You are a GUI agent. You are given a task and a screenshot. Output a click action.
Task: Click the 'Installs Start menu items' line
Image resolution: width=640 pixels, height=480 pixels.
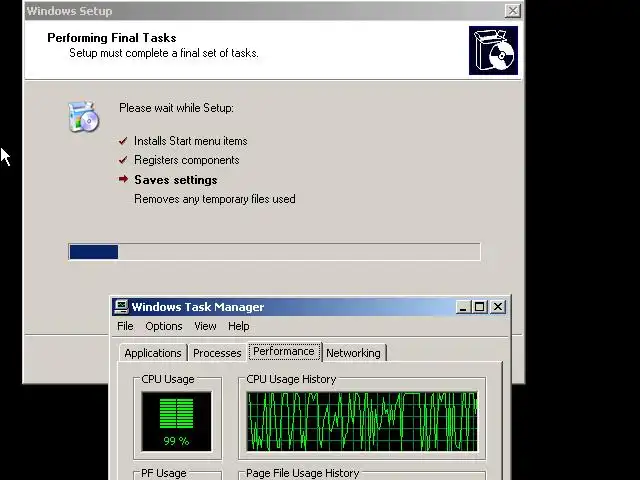tap(191, 141)
